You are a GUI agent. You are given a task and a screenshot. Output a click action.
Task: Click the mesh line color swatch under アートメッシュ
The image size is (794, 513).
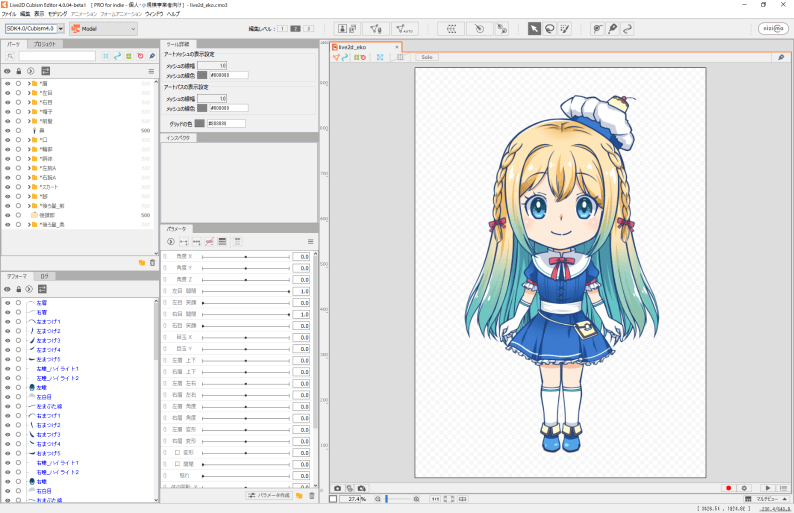[x=202, y=75]
